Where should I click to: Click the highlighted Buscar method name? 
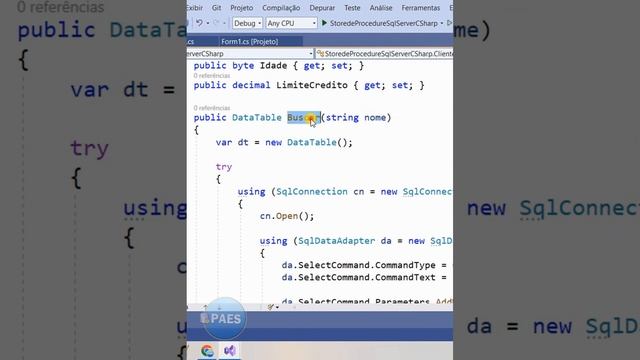tap(304, 118)
